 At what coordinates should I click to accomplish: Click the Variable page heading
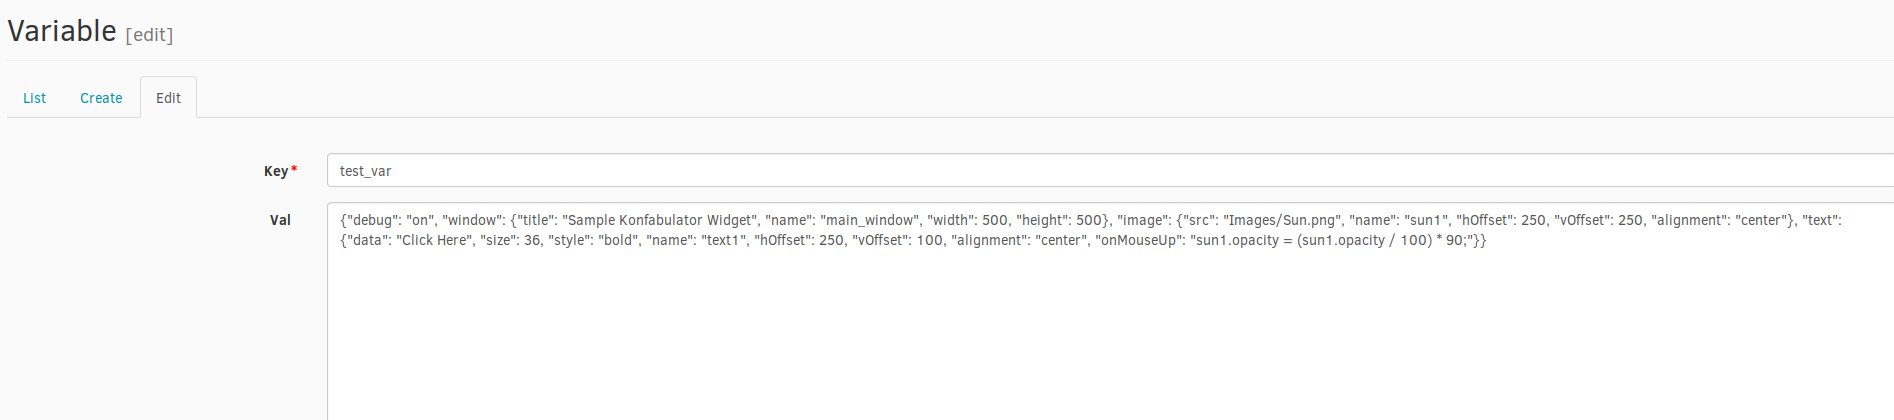pyautogui.click(x=62, y=31)
